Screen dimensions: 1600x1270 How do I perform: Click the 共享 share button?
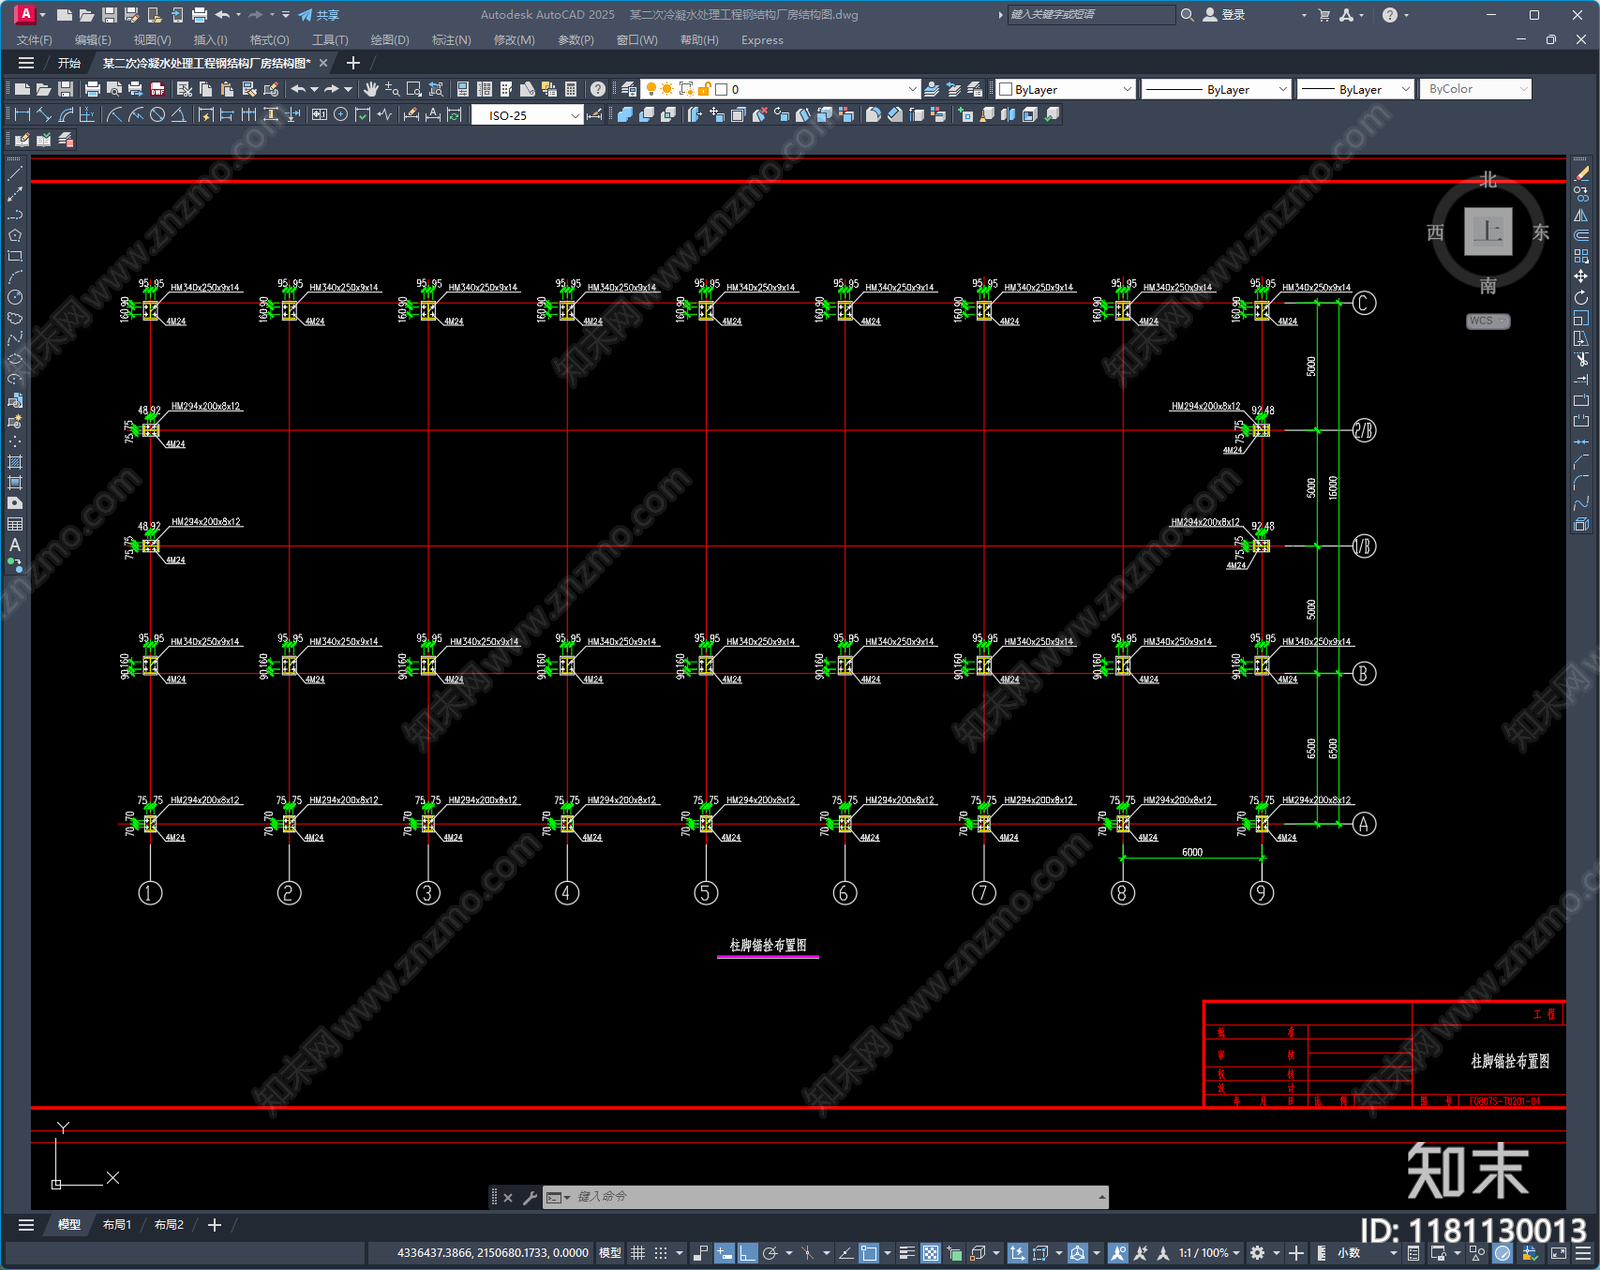pyautogui.click(x=319, y=15)
